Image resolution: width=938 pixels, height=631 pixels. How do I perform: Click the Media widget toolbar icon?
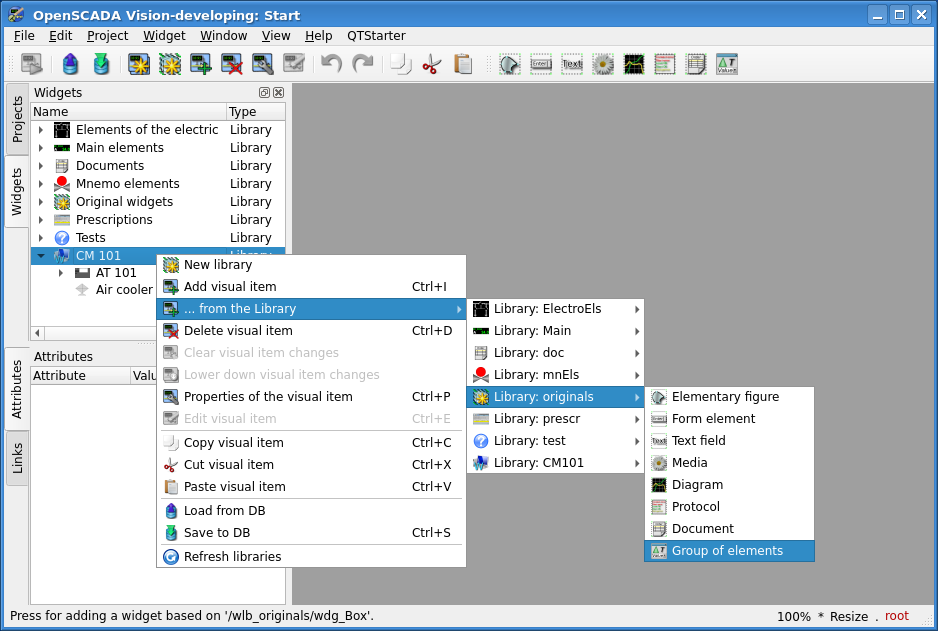[603, 65]
